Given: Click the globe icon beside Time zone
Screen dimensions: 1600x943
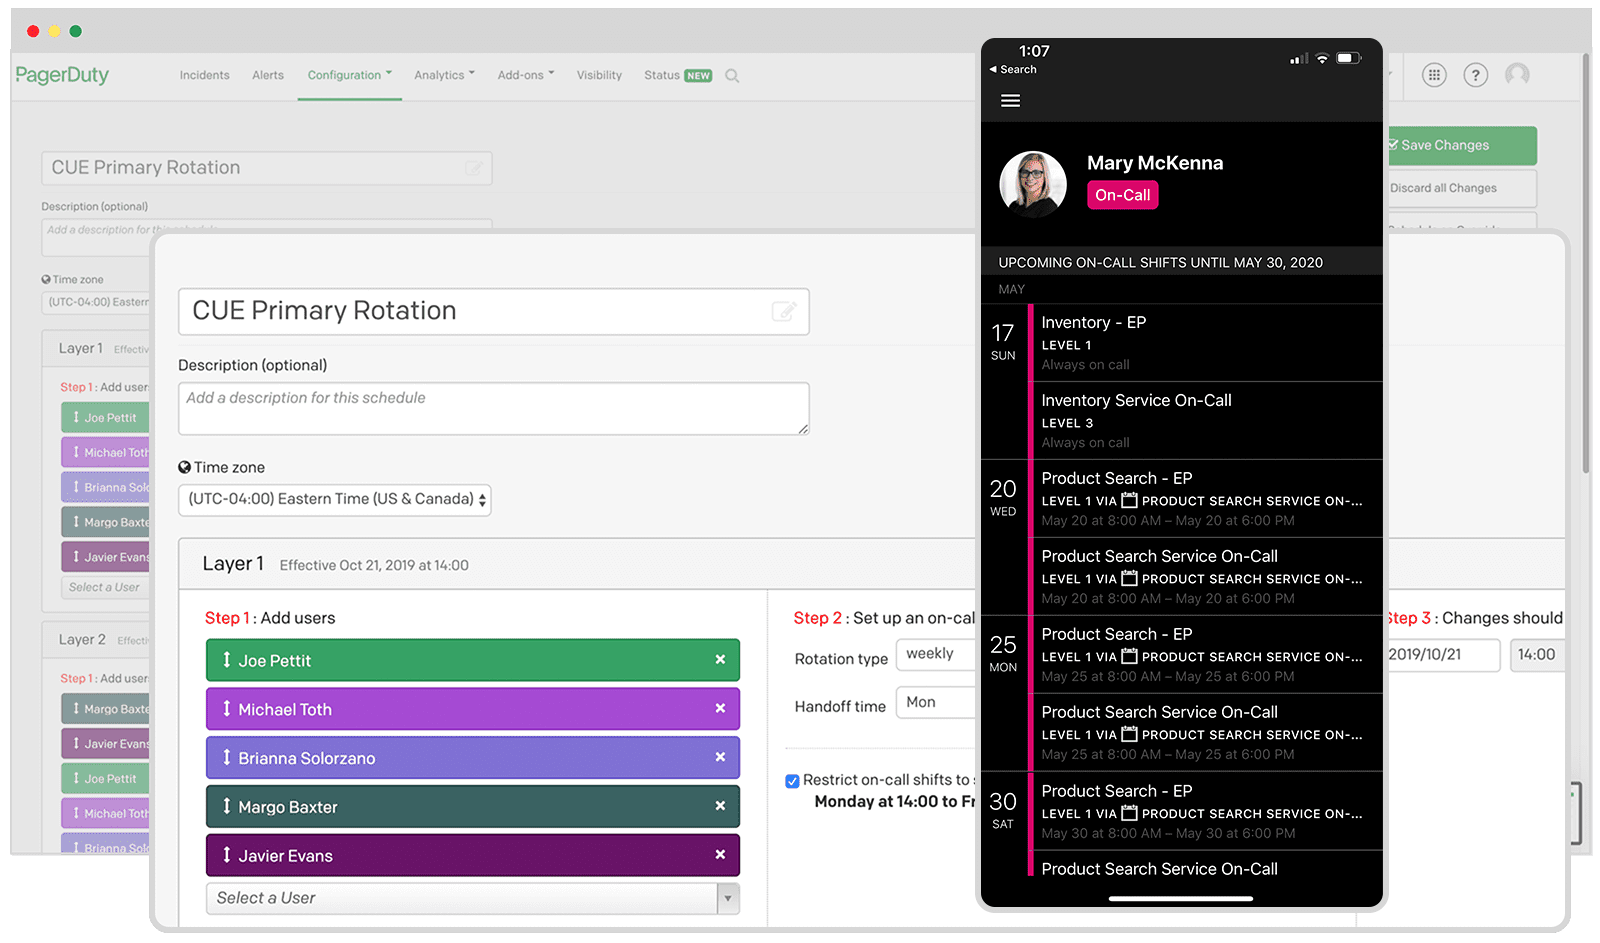Looking at the screenshot, I should point(185,467).
